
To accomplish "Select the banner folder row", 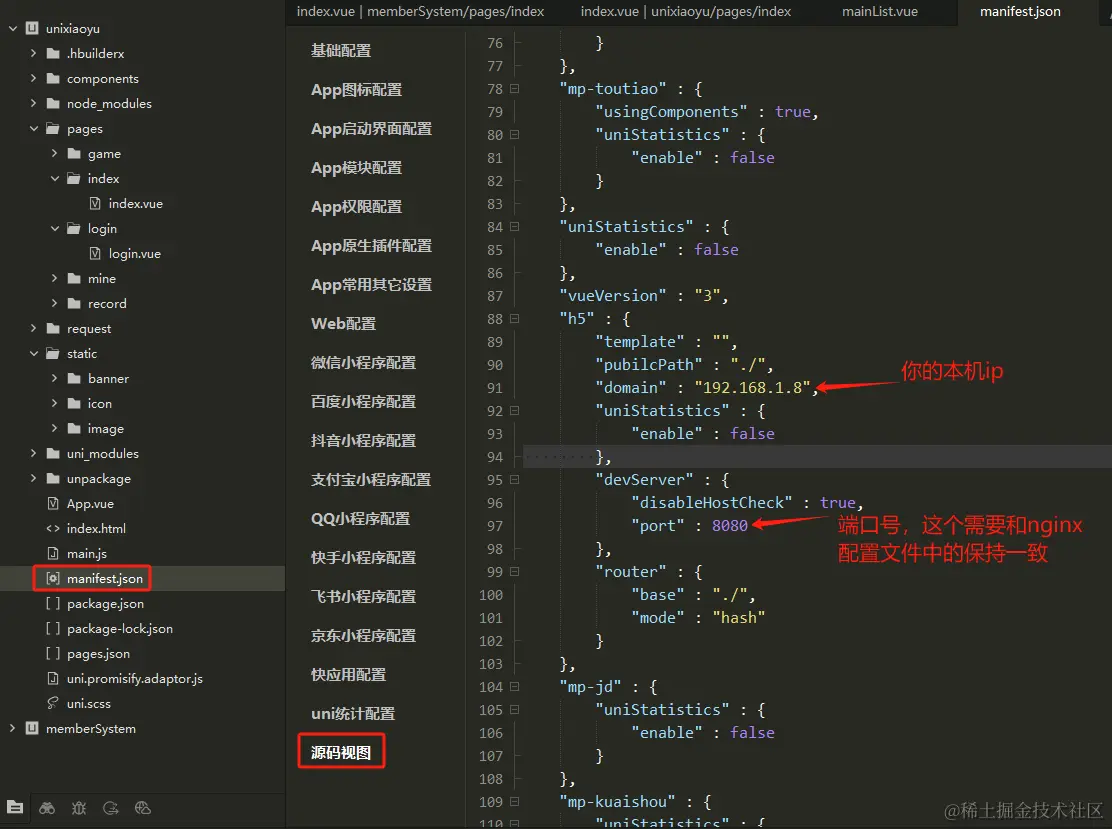I will (x=143, y=379).
